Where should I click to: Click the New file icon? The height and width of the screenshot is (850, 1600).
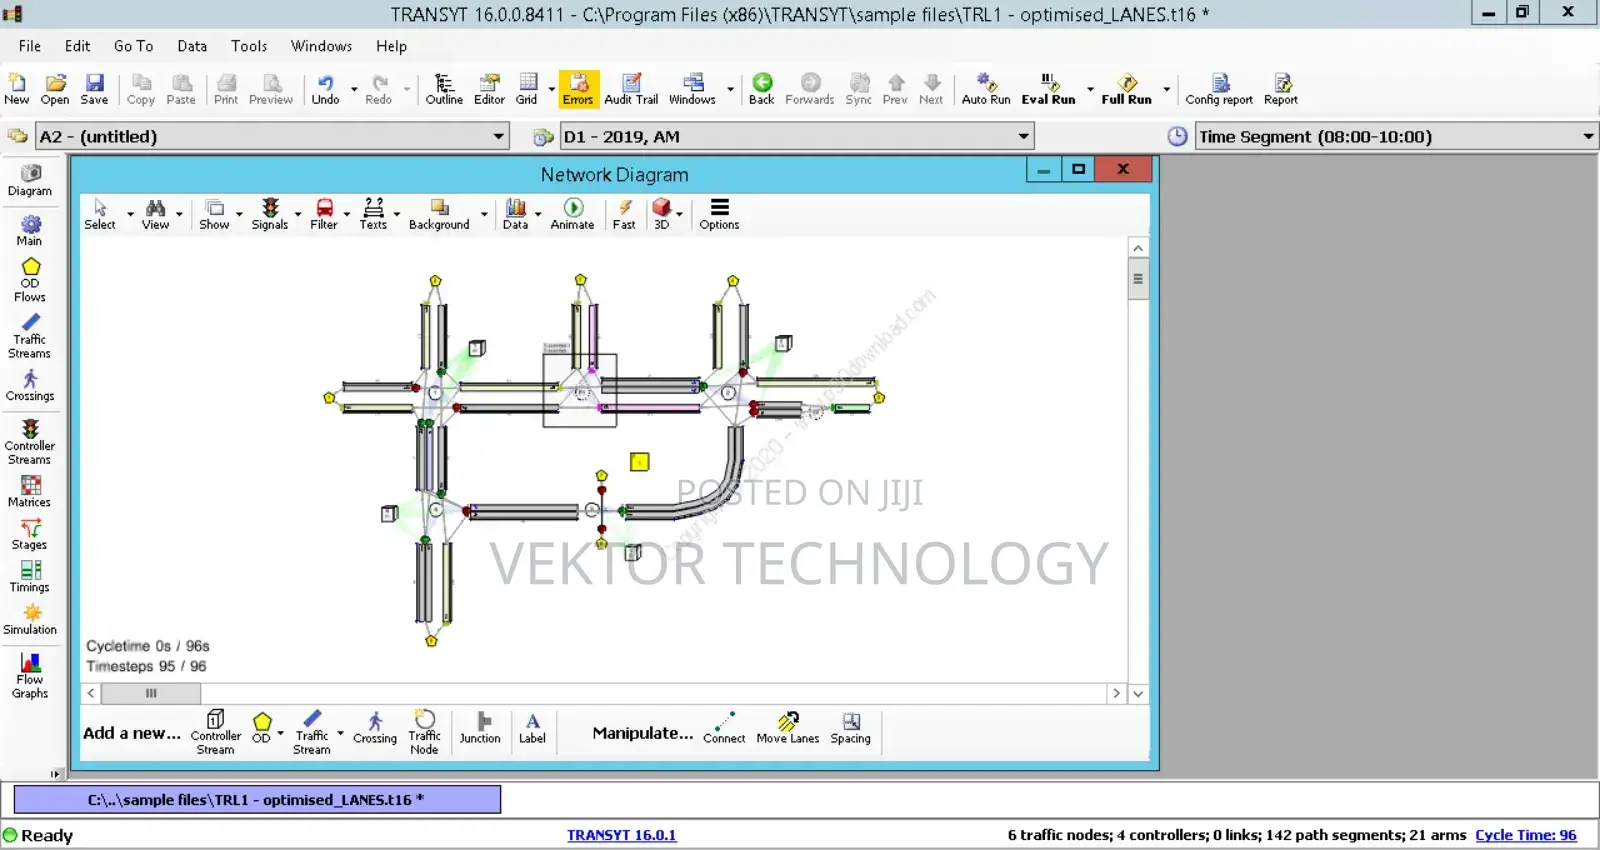pyautogui.click(x=17, y=89)
